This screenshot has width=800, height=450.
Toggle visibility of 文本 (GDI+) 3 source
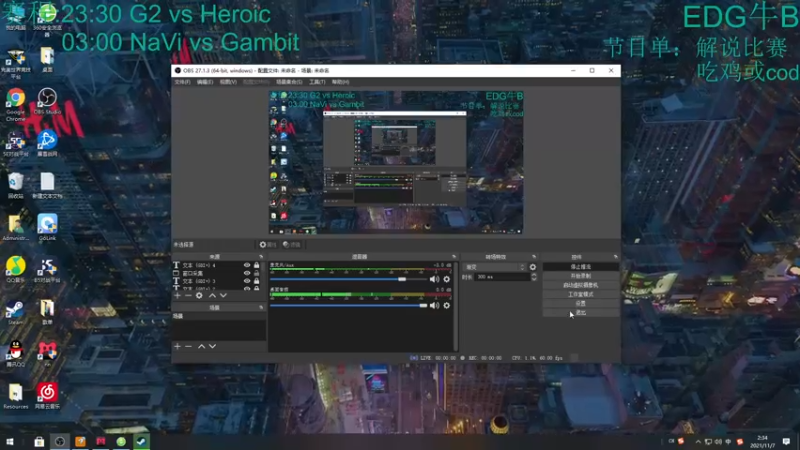click(247, 281)
